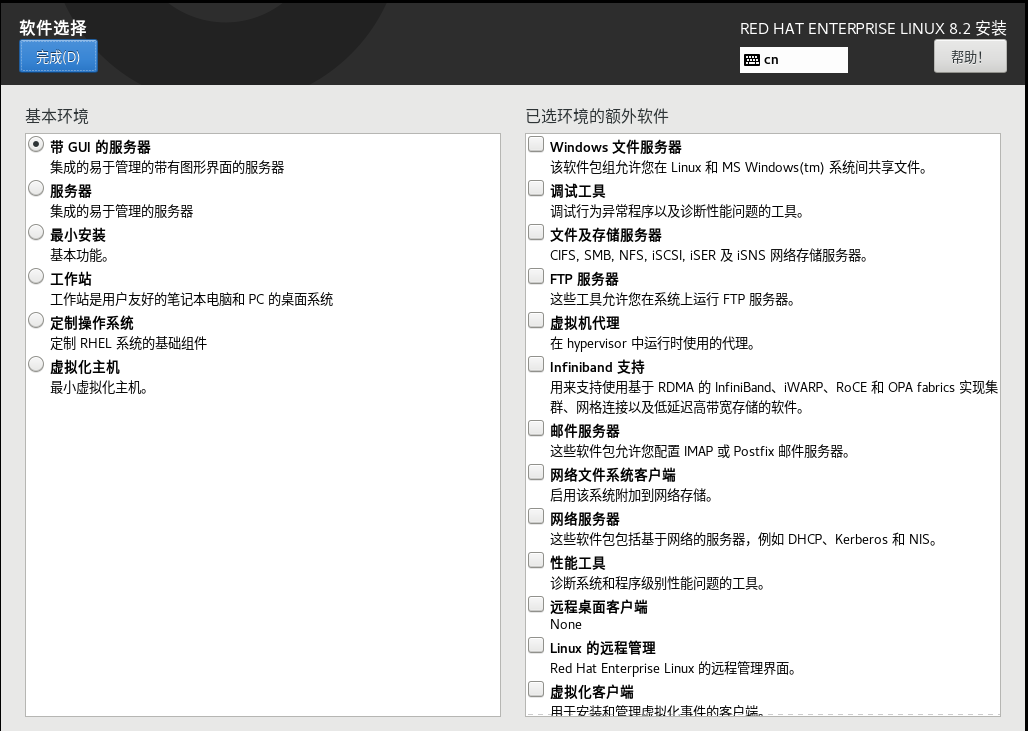1028x731 pixels.
Task: Click the RED HAT ENTERPRISE LINUX 8.2 安装 title
Action: 873,29
